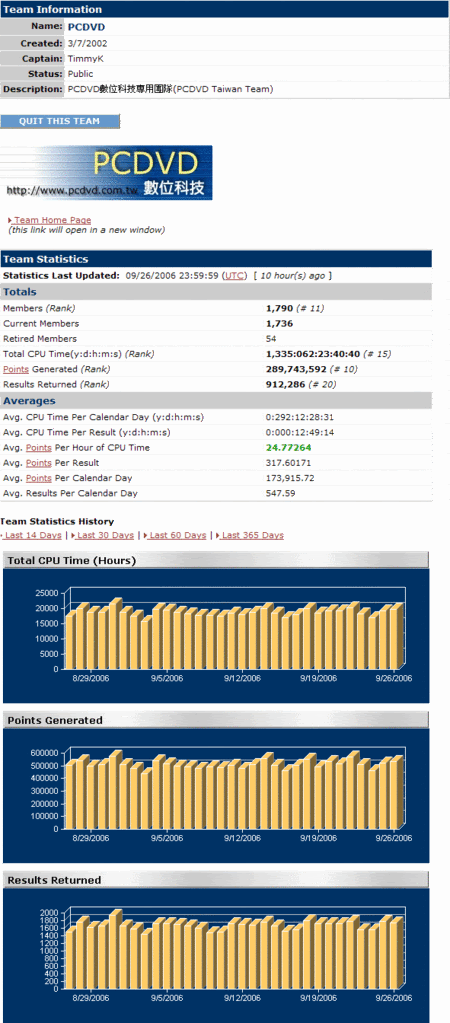
Task: Open the UTC link beside last updated
Action: 234,276
